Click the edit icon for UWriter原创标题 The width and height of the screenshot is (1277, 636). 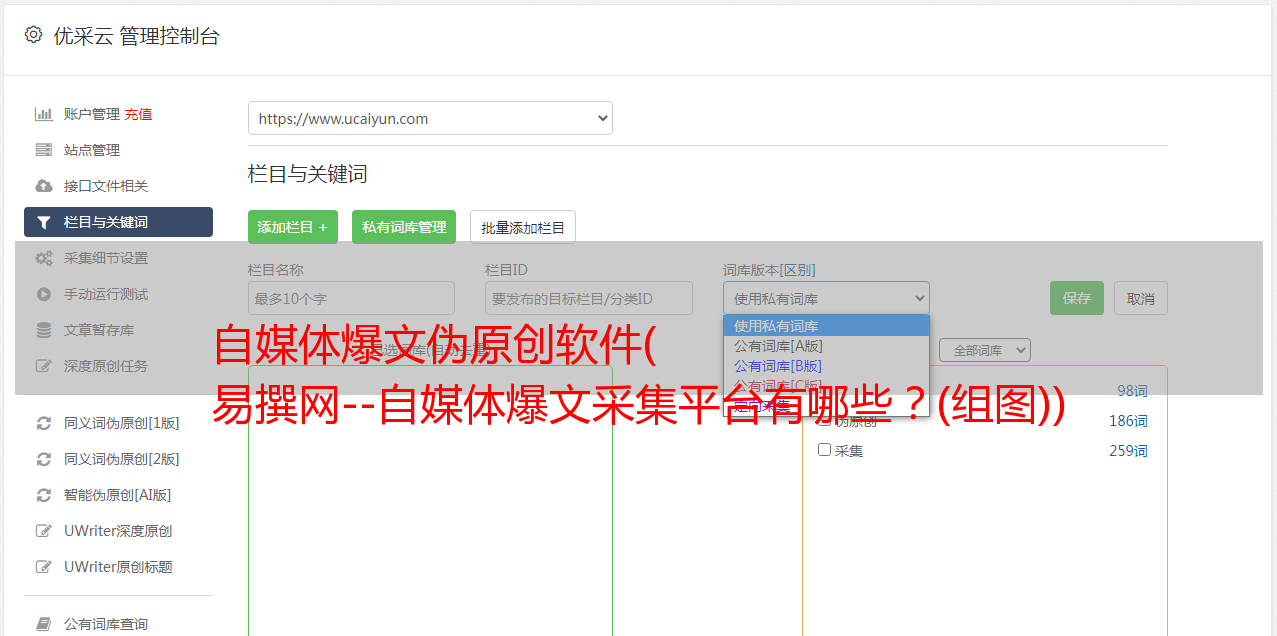(44, 567)
